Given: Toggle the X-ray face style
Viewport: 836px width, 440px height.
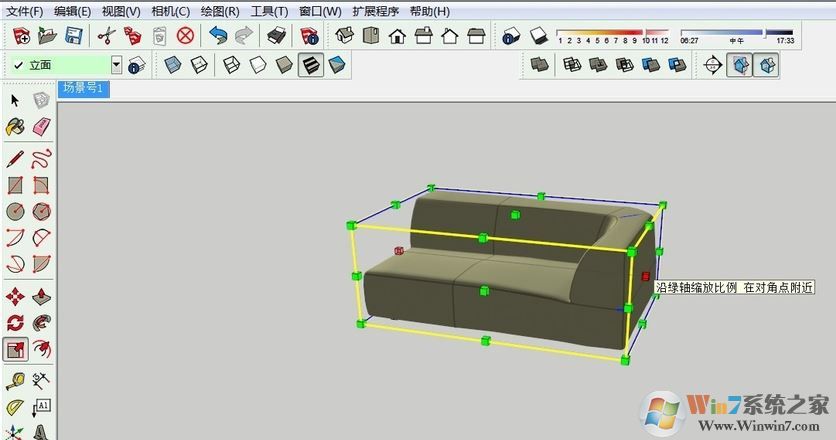Looking at the screenshot, I should pos(173,65).
